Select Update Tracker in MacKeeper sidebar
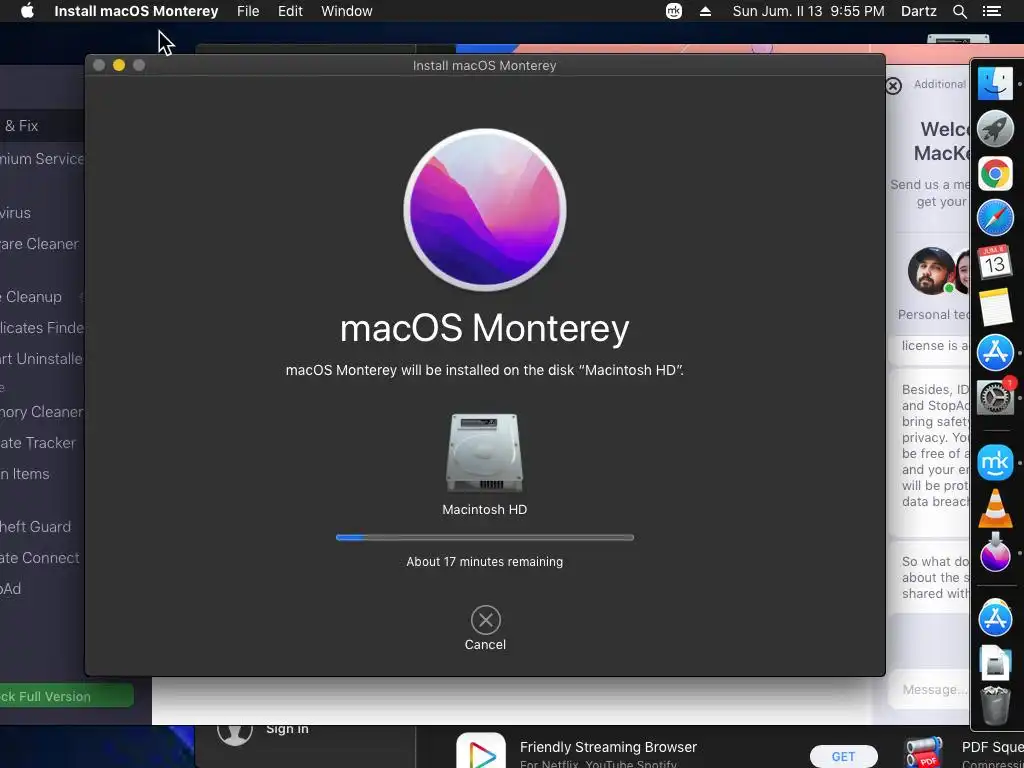Viewport: 1024px width, 768px height. tap(38, 443)
